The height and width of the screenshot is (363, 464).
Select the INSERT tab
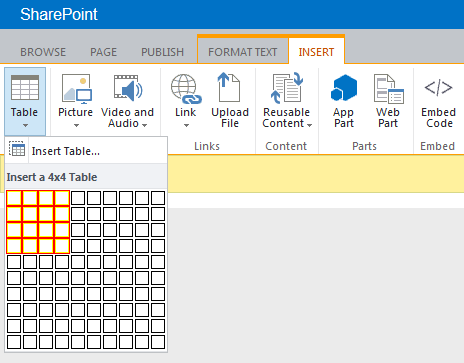[316, 52]
